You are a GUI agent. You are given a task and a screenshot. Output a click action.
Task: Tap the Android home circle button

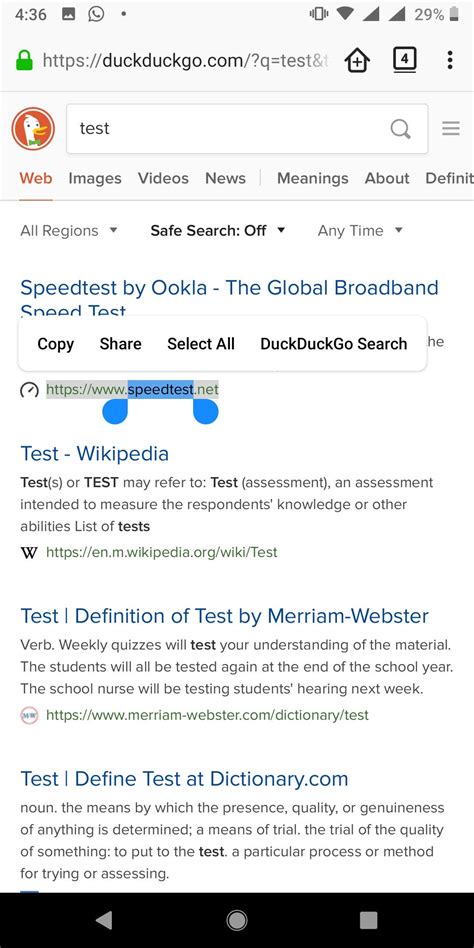tap(236, 920)
